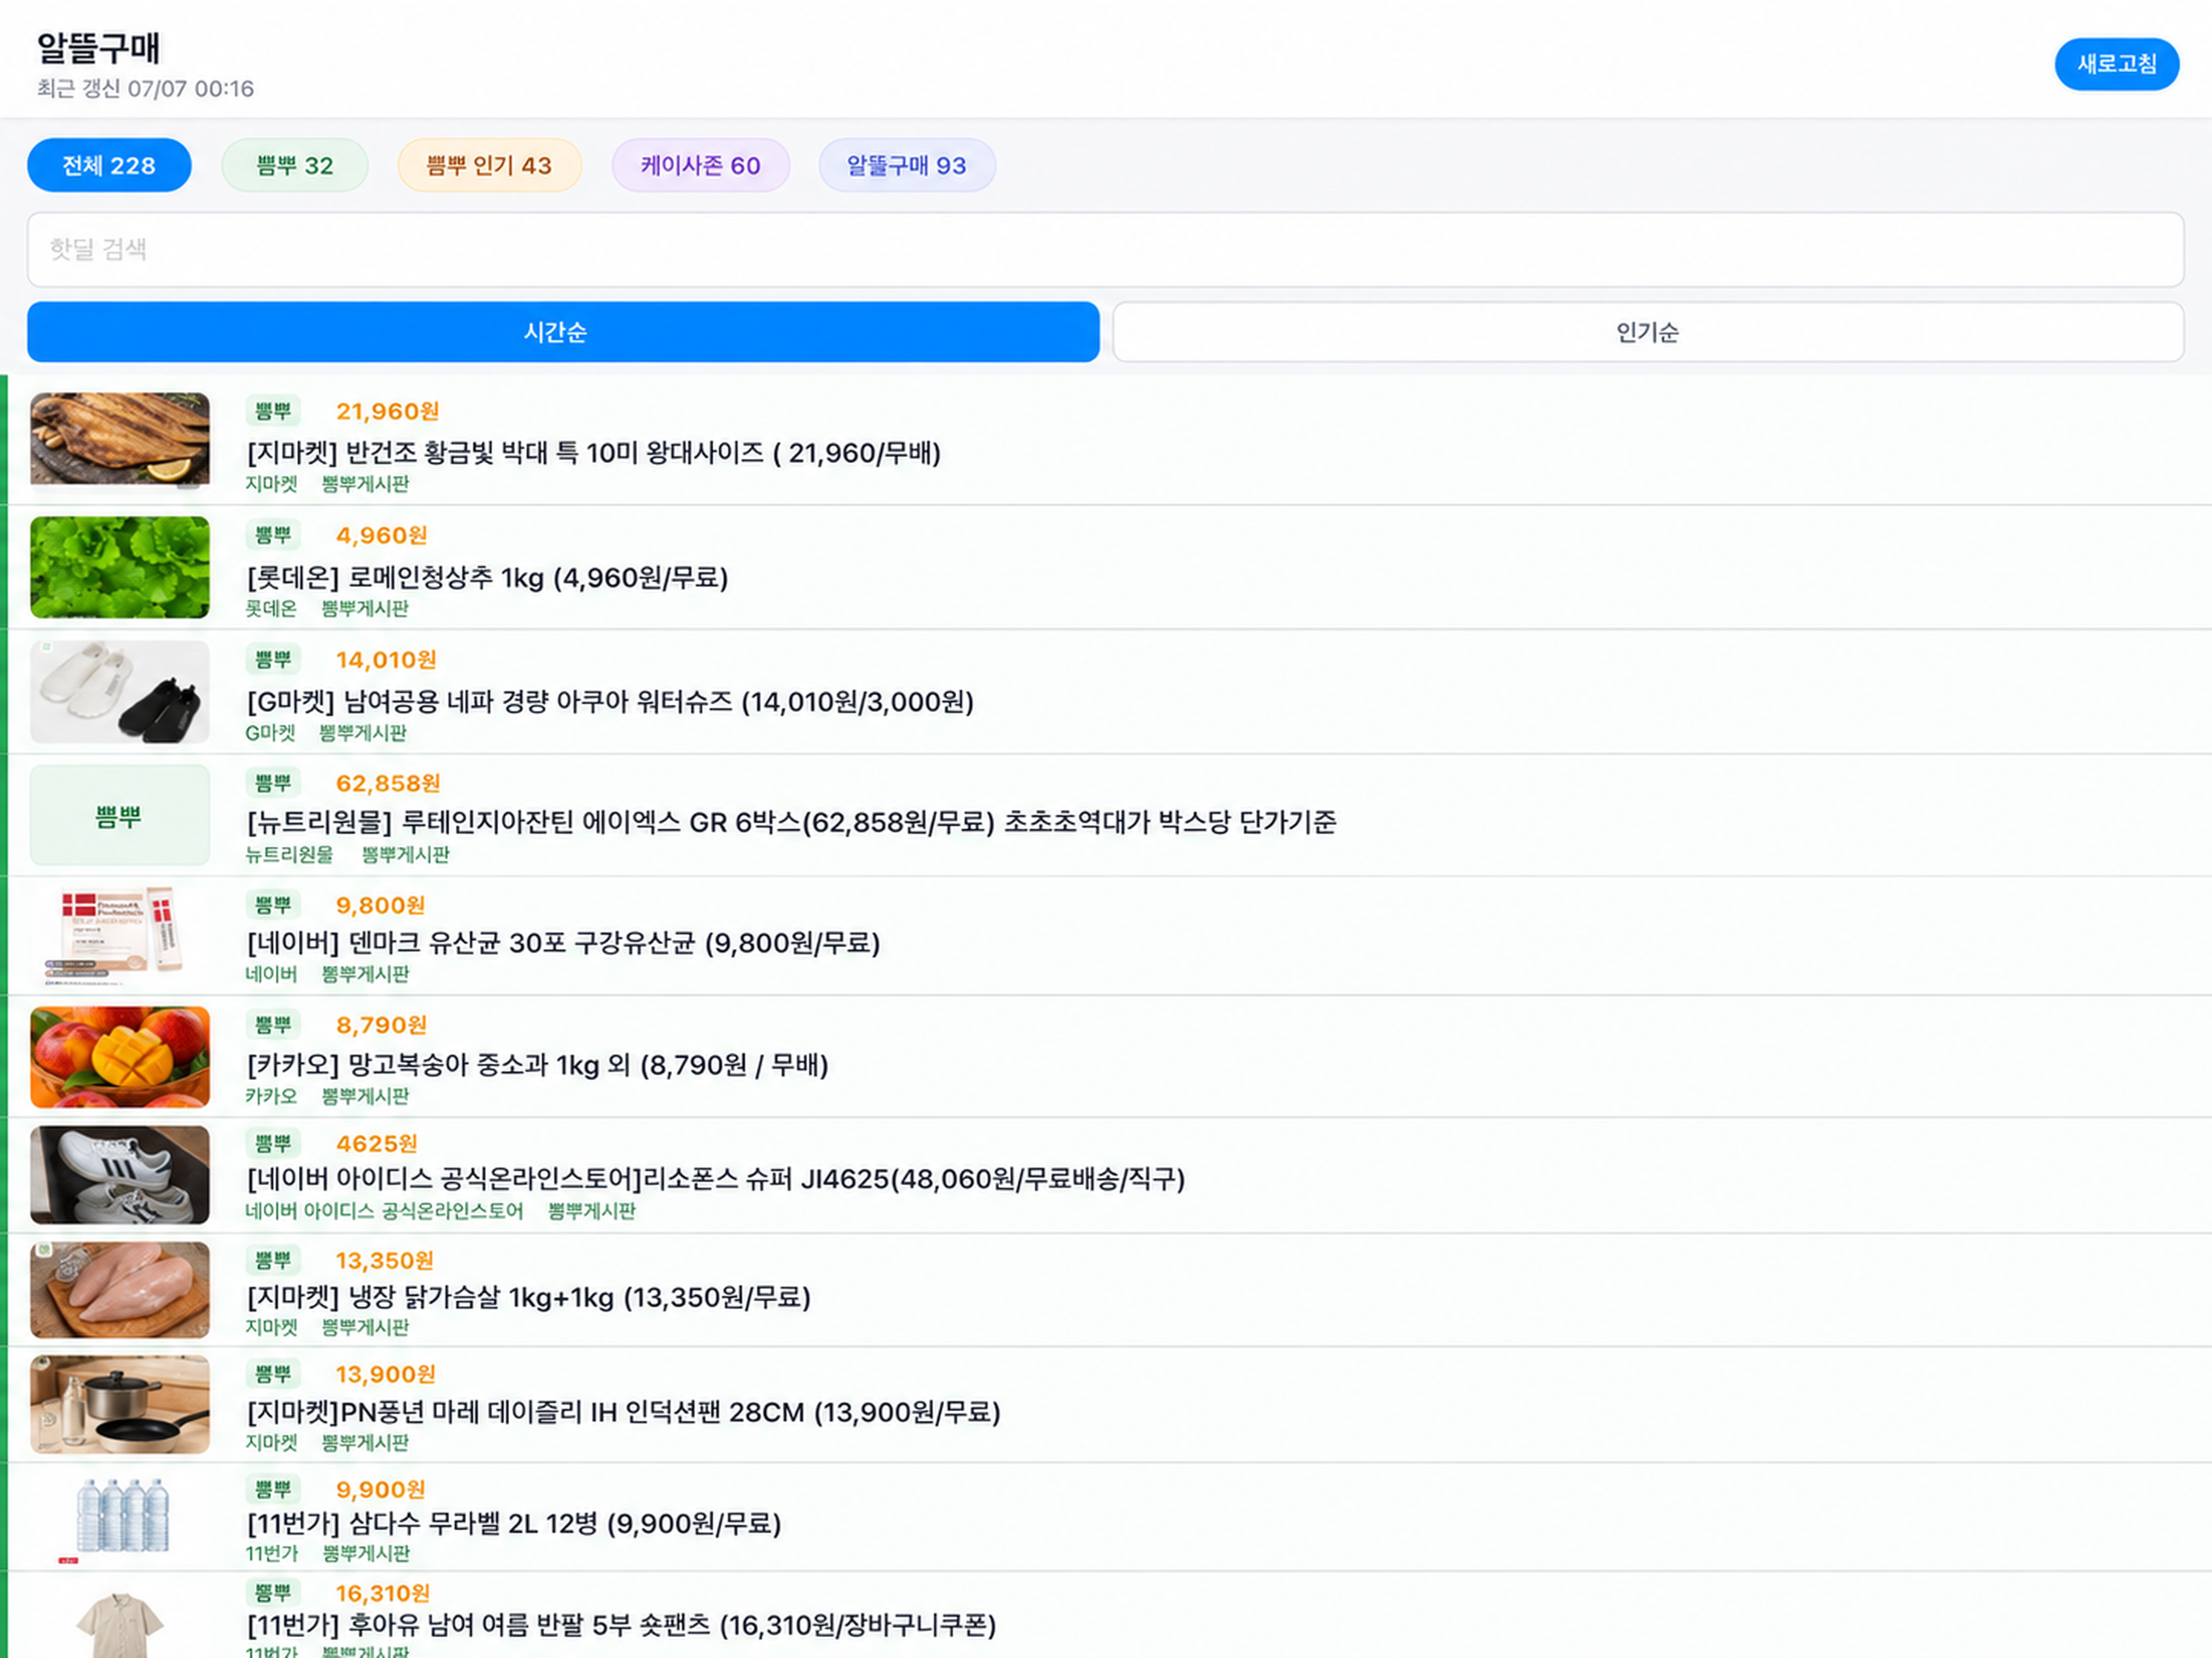Open the PN풍년 인덕션팬 28CM deal

(623, 1412)
